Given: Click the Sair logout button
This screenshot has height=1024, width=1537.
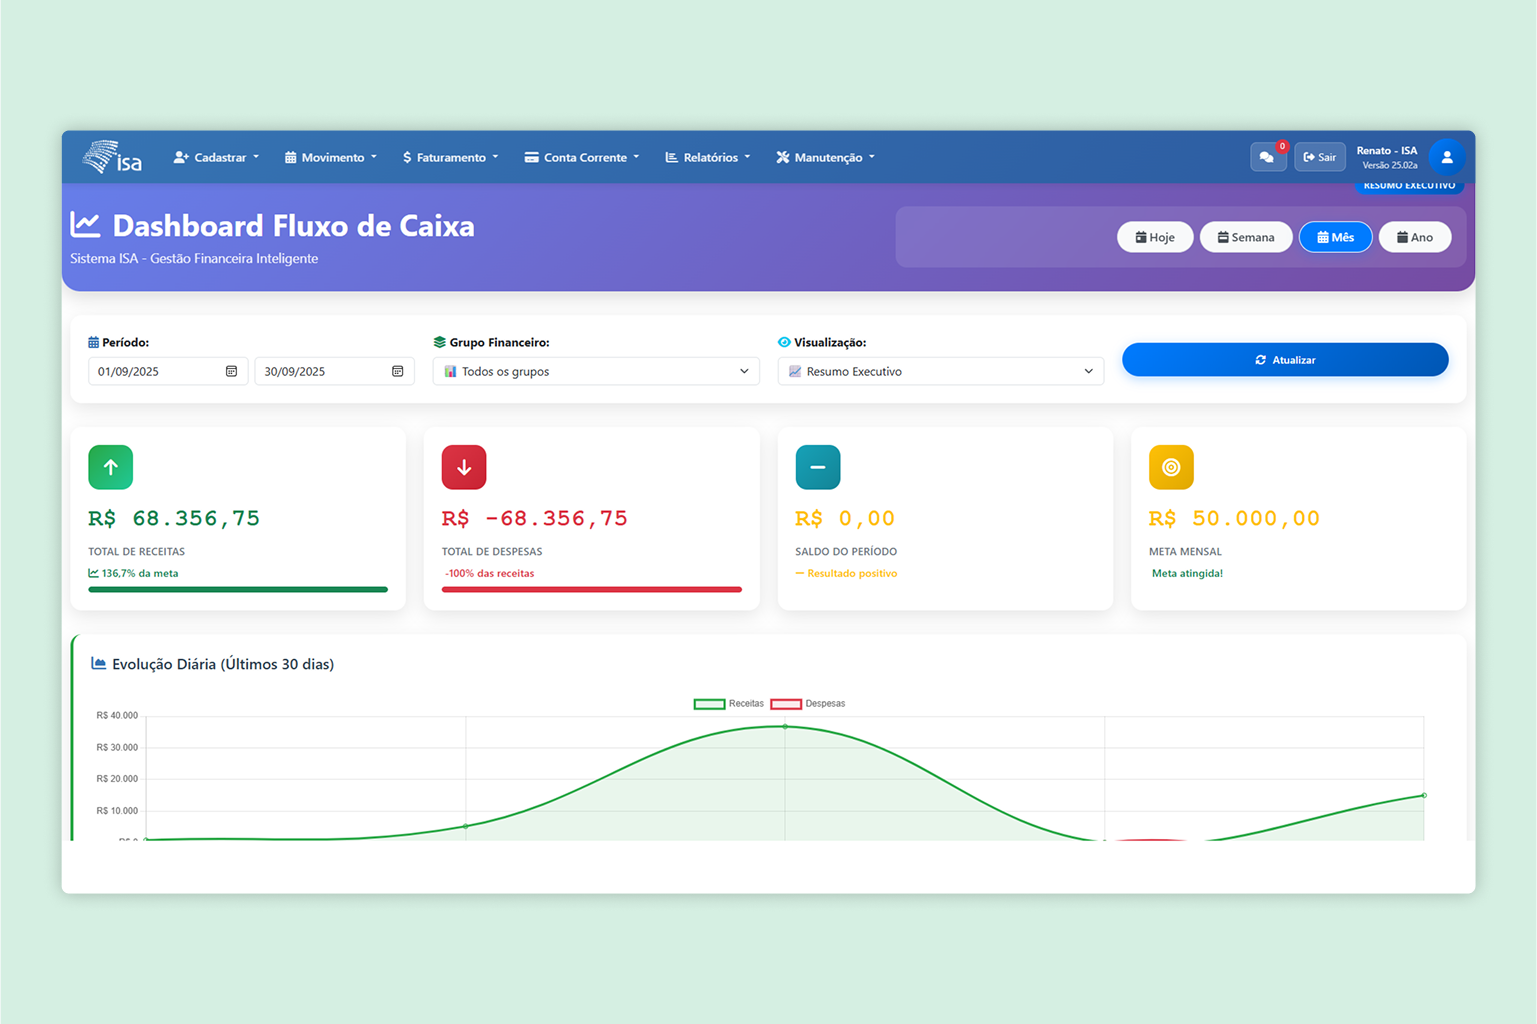Looking at the screenshot, I should point(1320,157).
